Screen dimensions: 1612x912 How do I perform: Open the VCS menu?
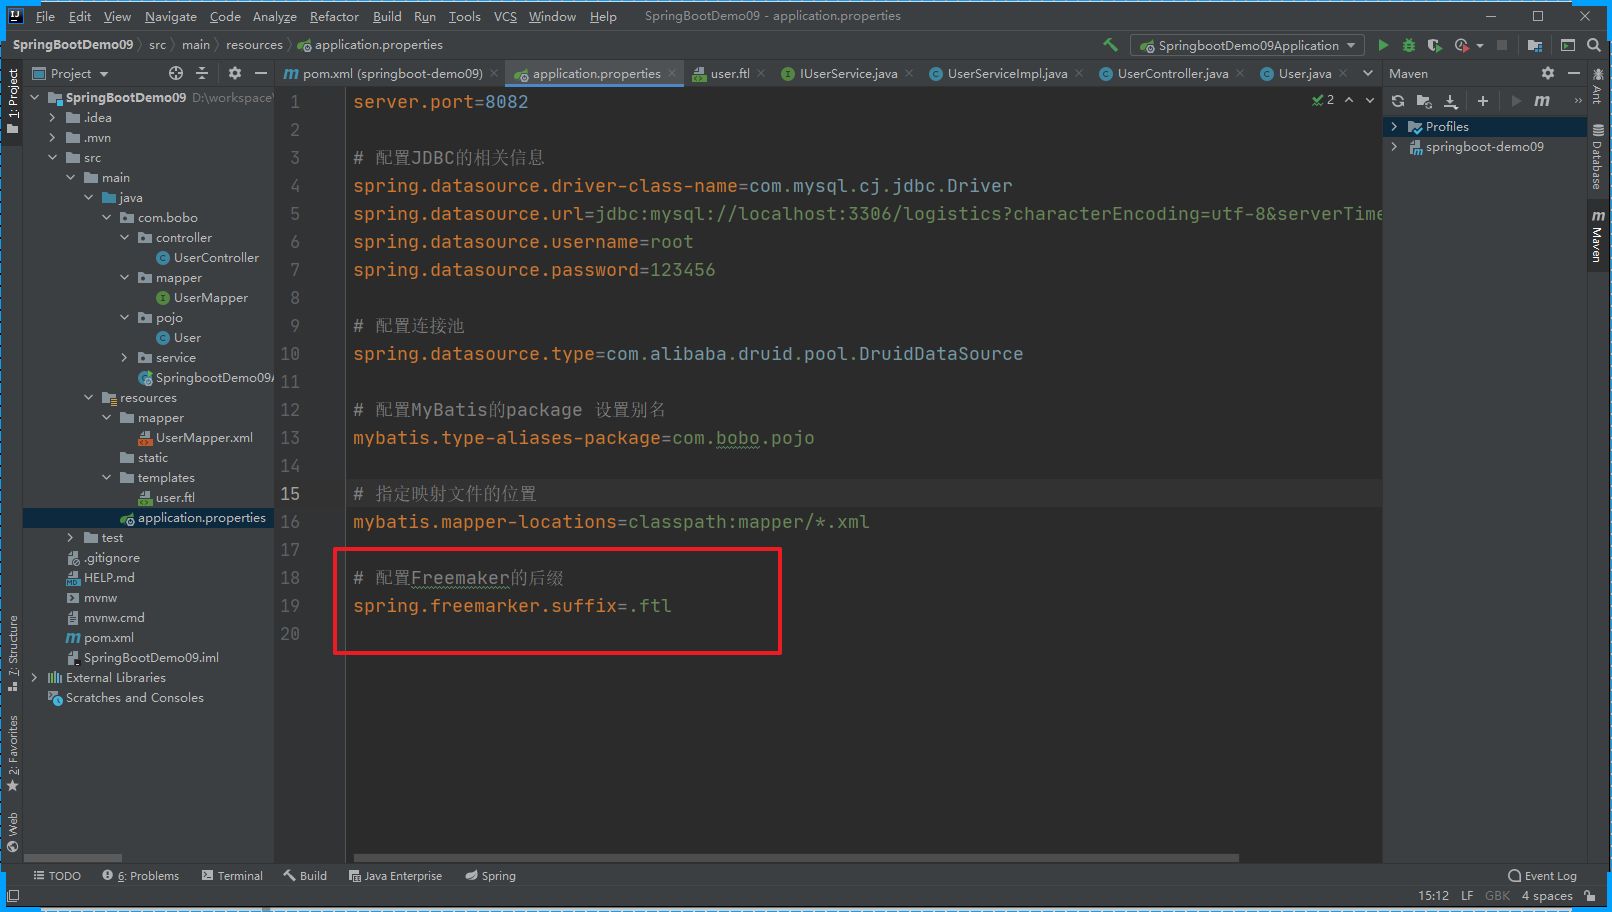(x=505, y=16)
